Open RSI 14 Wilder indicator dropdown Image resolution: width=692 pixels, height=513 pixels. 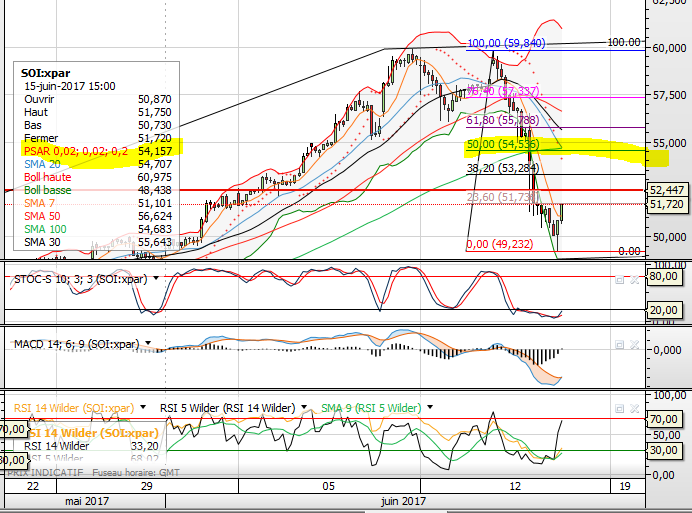point(143,408)
